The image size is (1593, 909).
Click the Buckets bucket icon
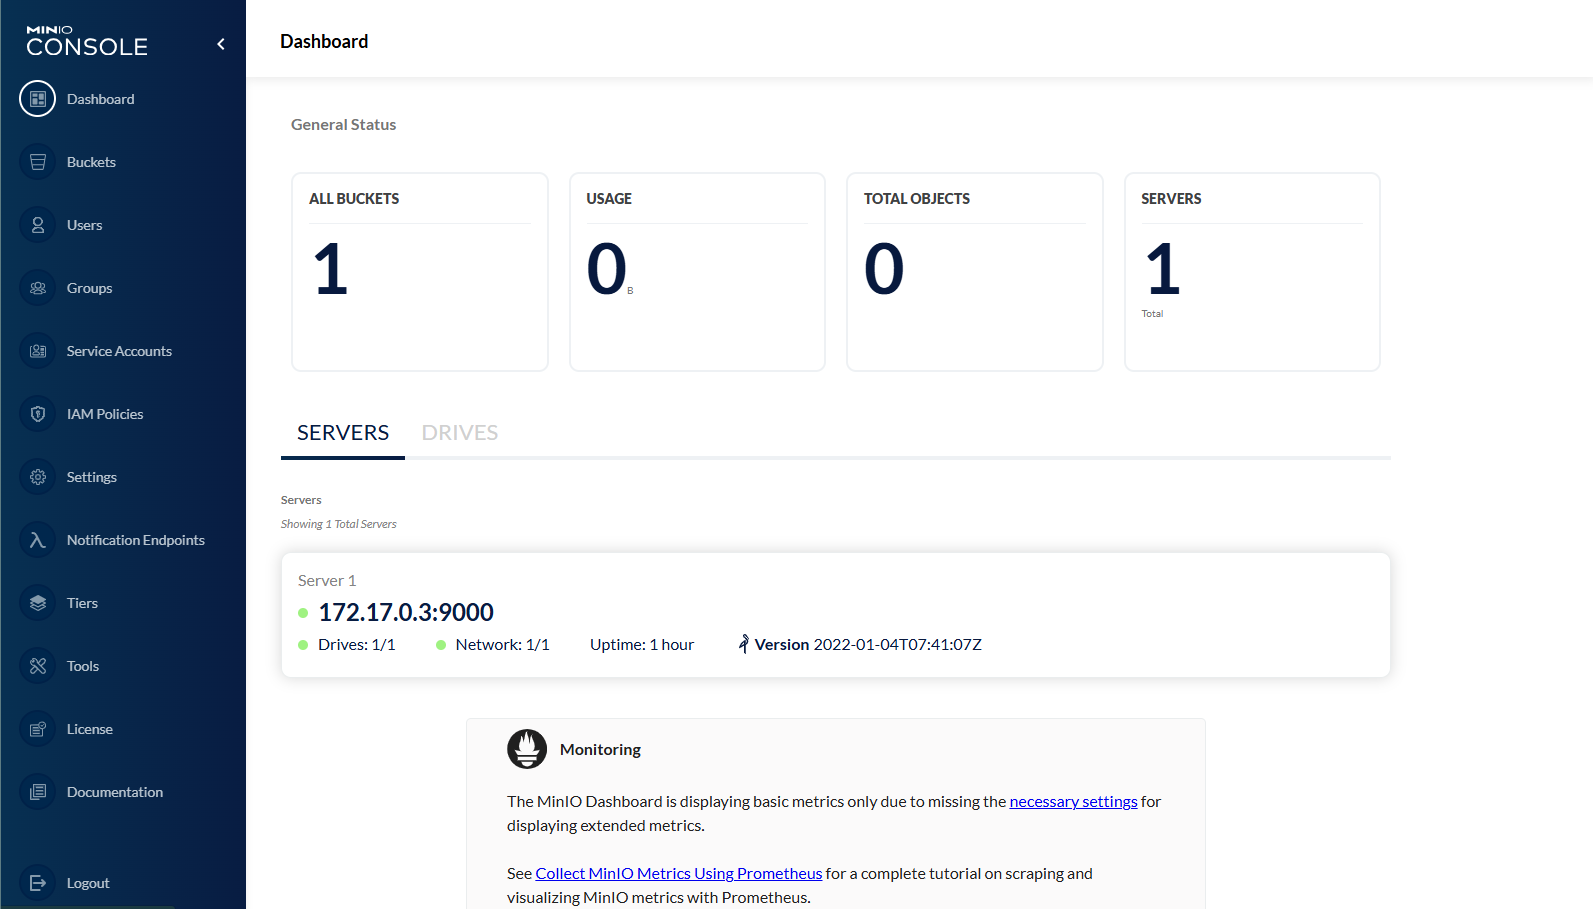[x=38, y=162]
